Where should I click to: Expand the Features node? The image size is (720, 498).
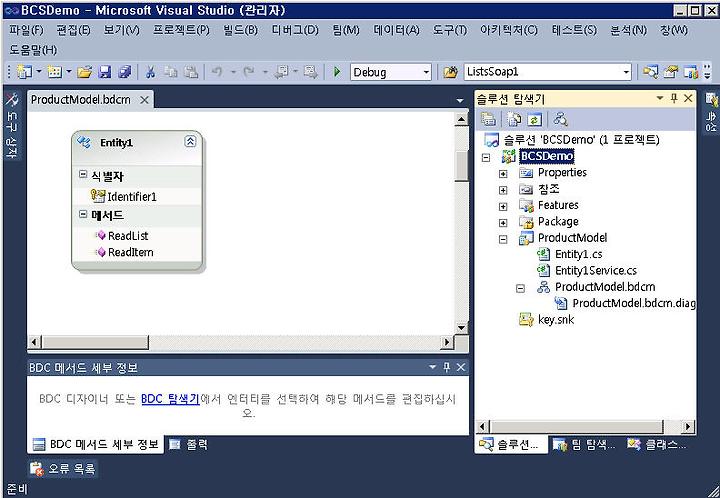click(x=503, y=207)
